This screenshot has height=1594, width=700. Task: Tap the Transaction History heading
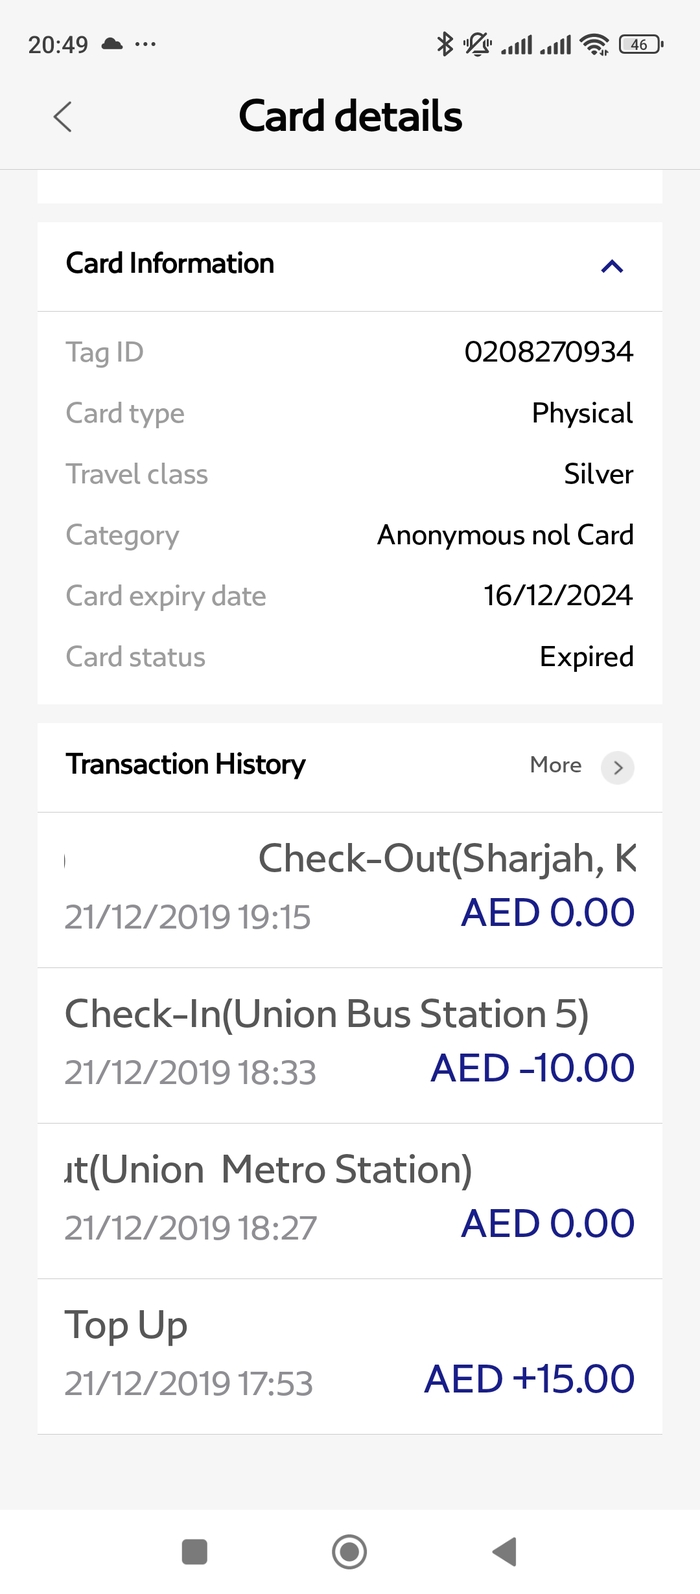click(x=186, y=765)
